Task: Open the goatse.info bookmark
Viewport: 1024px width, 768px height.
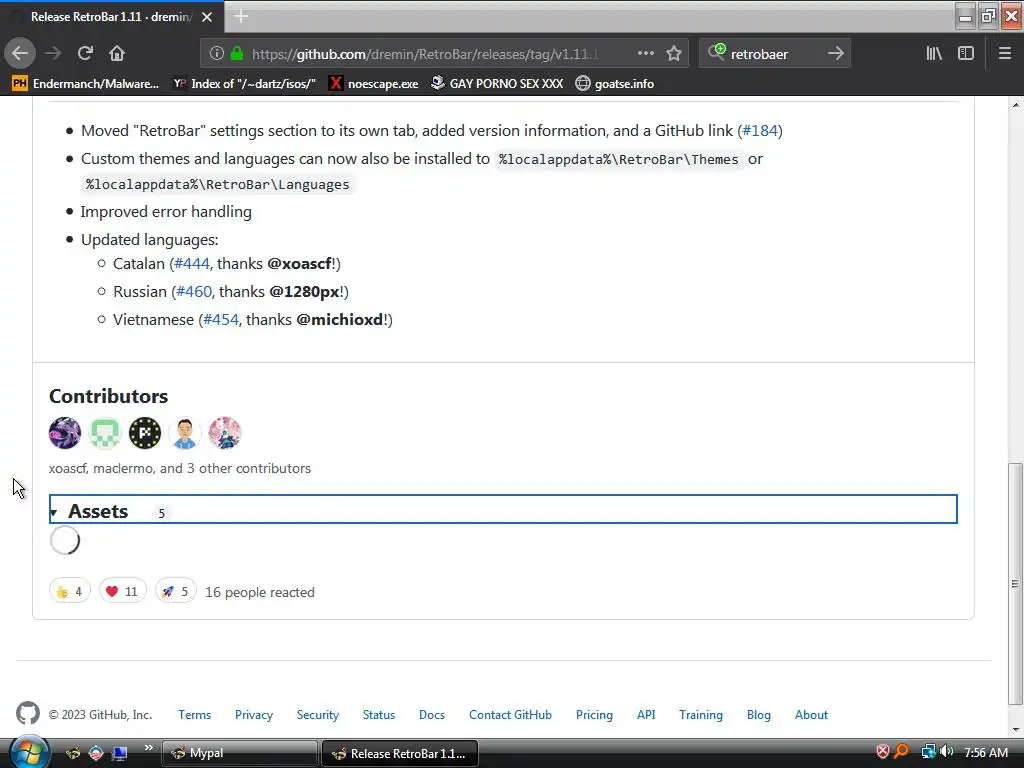Action: (x=615, y=84)
